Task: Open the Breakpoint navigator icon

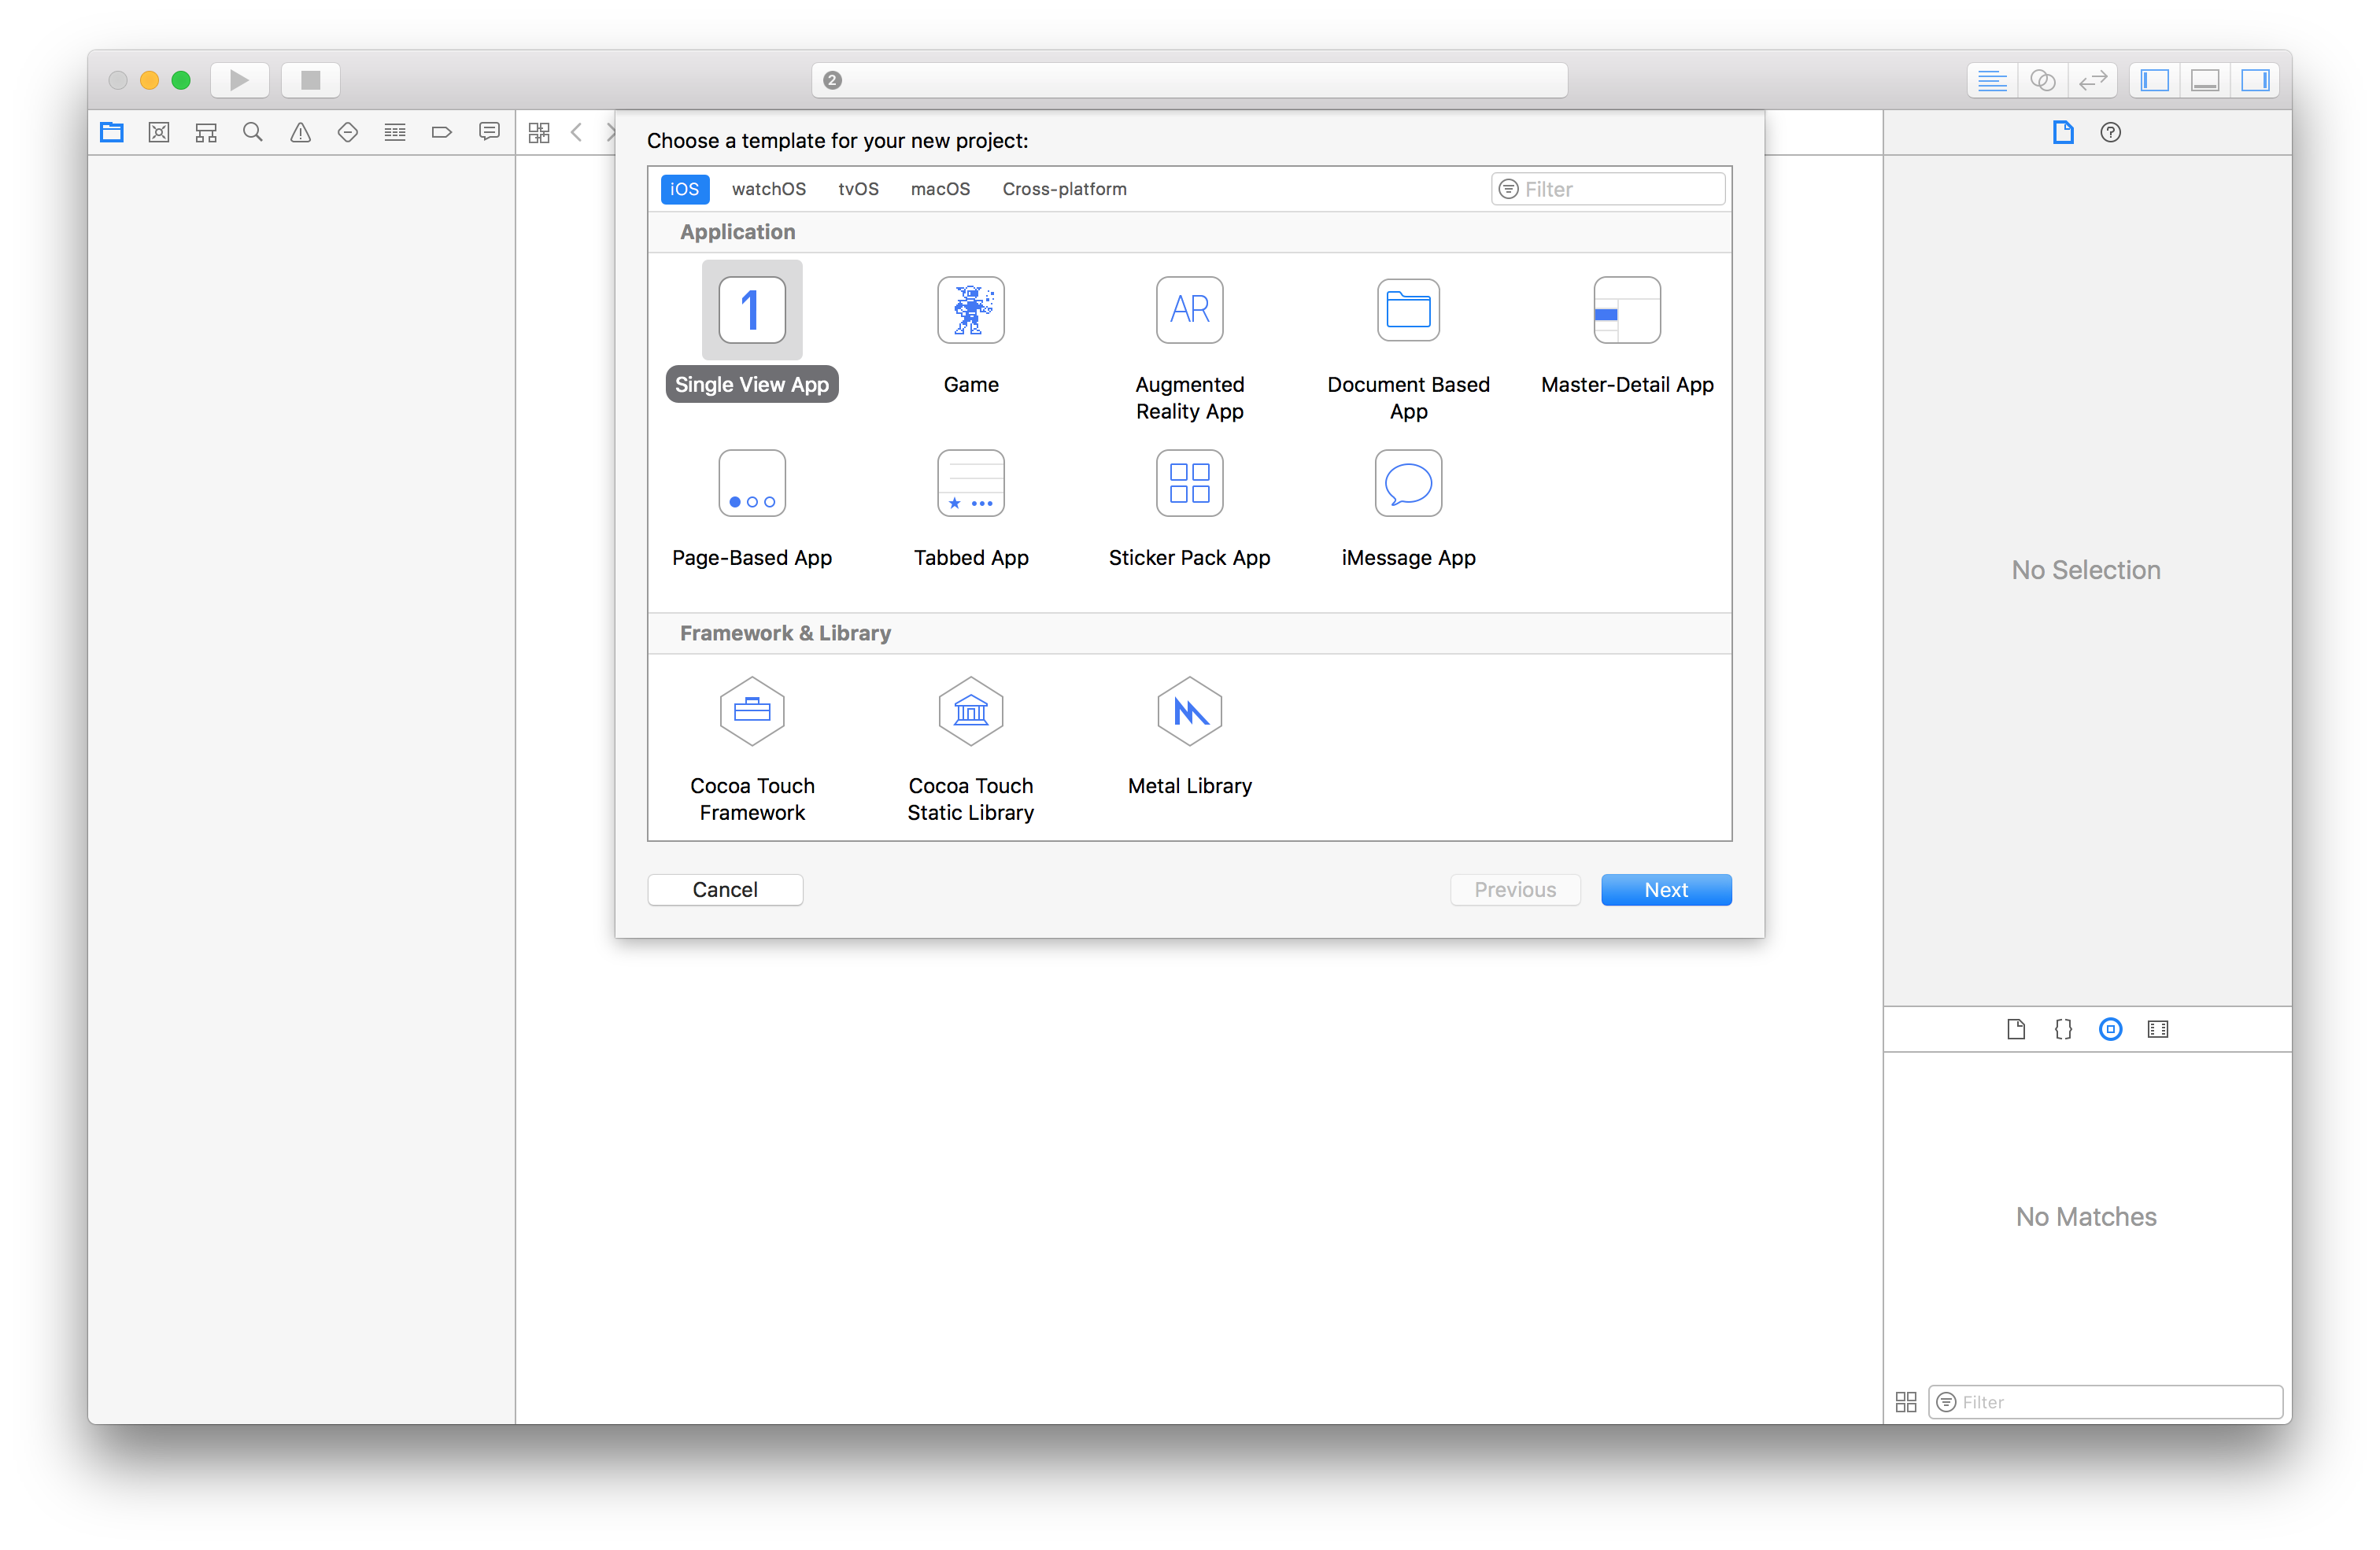Action: (x=442, y=132)
